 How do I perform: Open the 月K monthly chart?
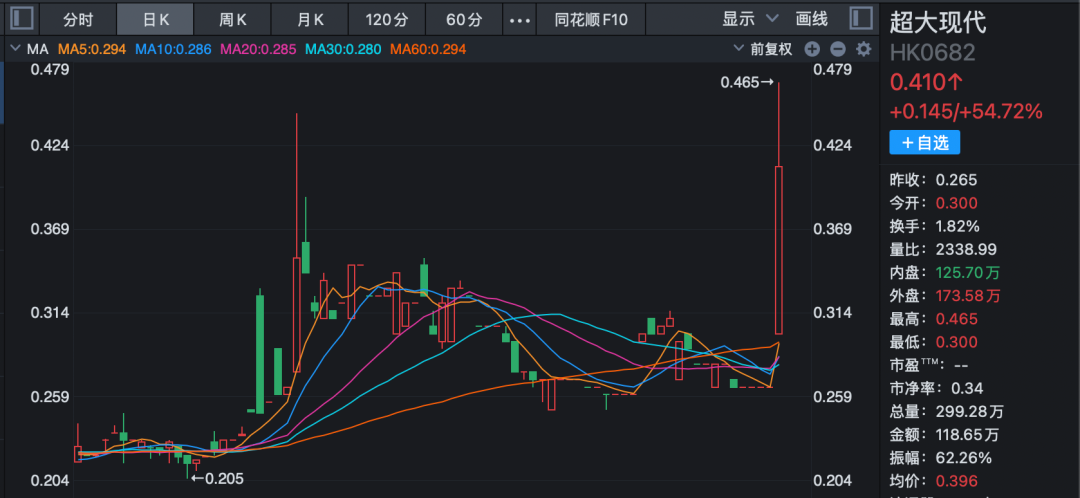pyautogui.click(x=310, y=19)
